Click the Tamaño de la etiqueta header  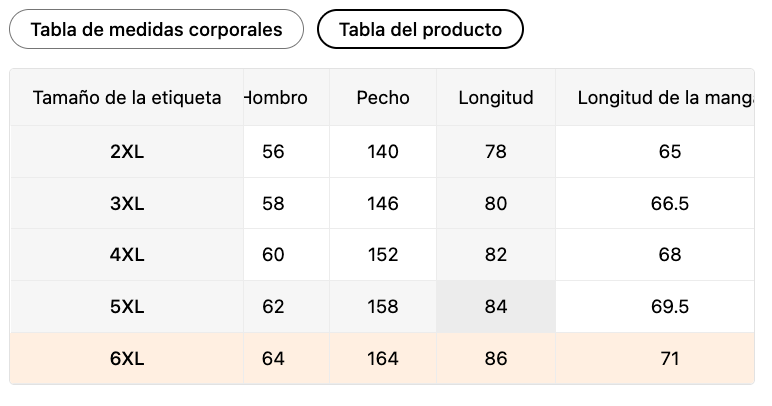[127, 97]
